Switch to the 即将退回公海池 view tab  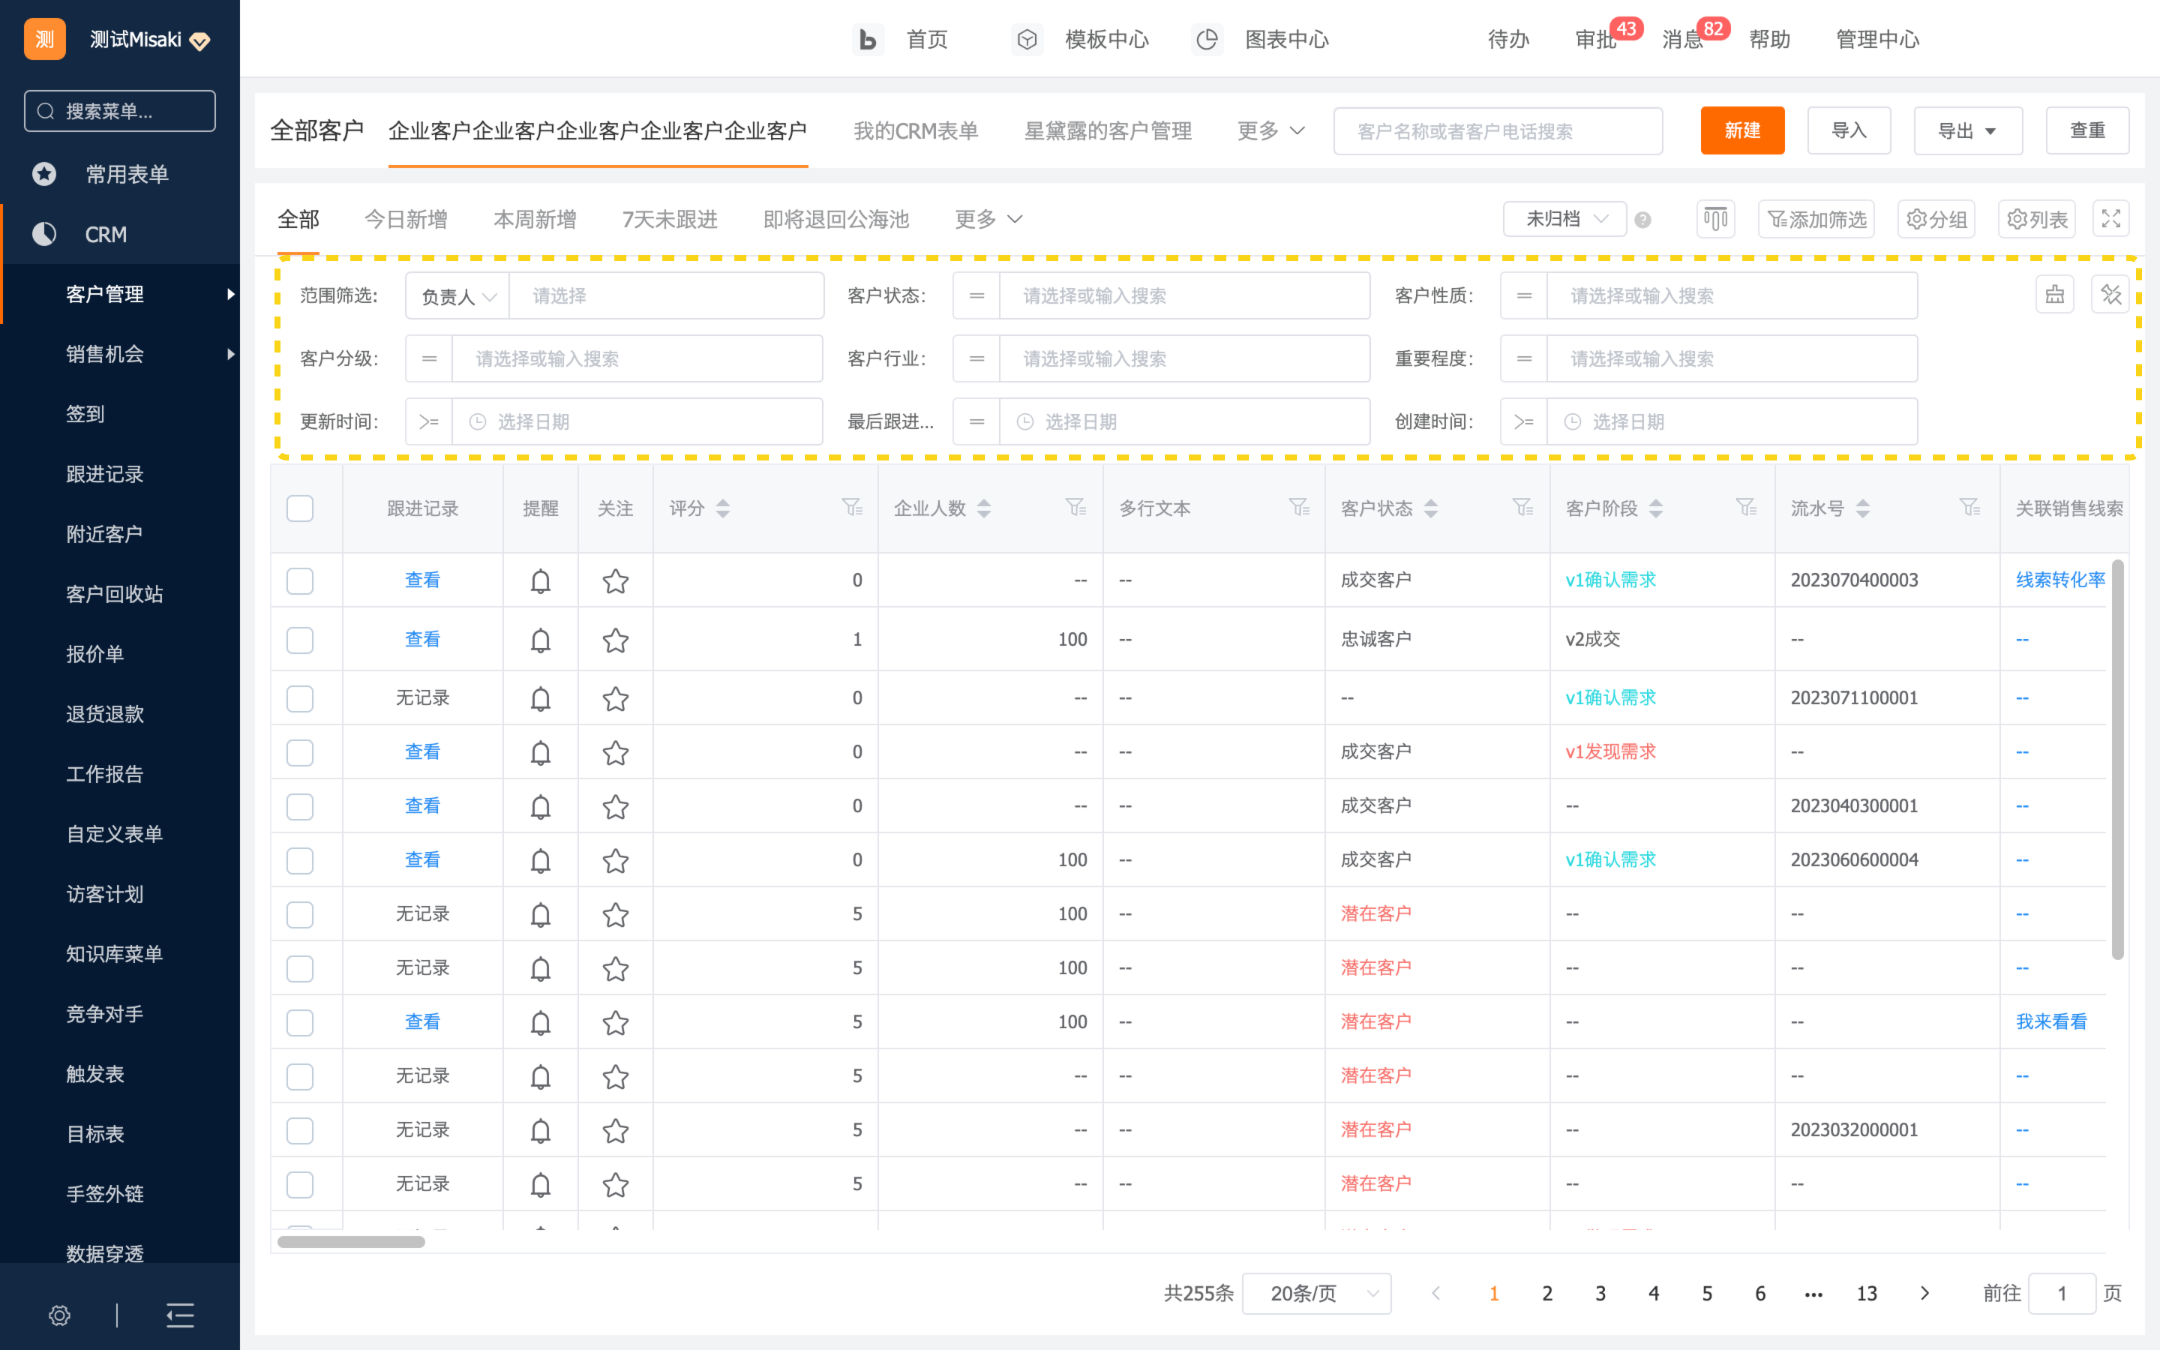pyautogui.click(x=836, y=219)
